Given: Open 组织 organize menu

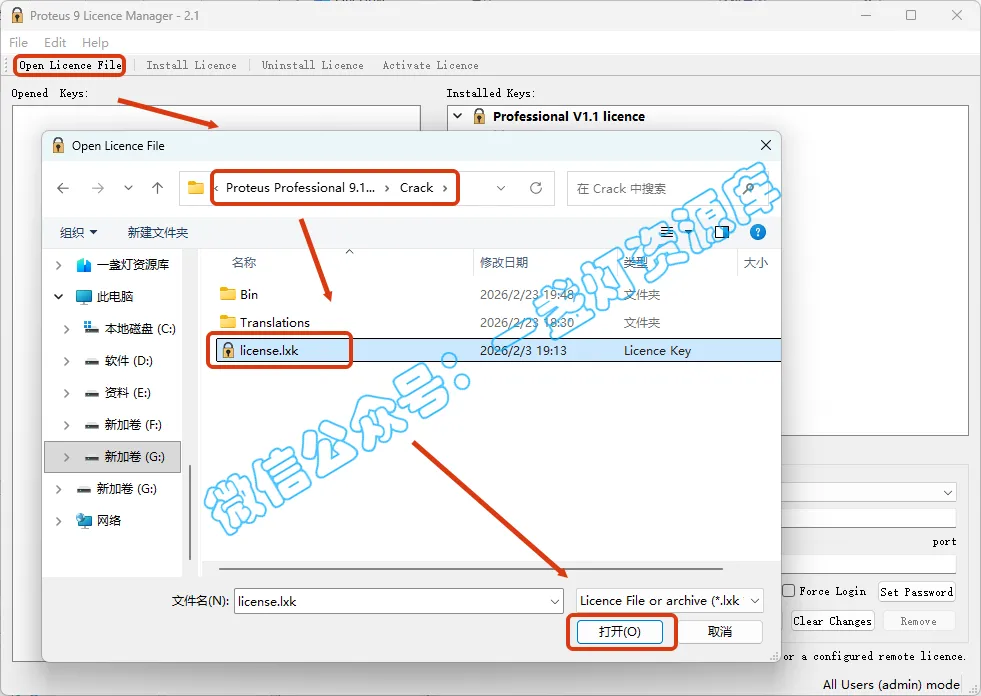Looking at the screenshot, I should (78, 232).
